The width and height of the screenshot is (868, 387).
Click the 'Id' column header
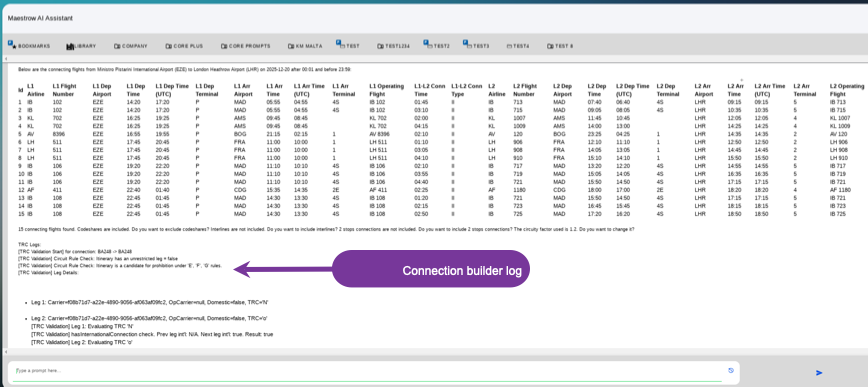20,90
